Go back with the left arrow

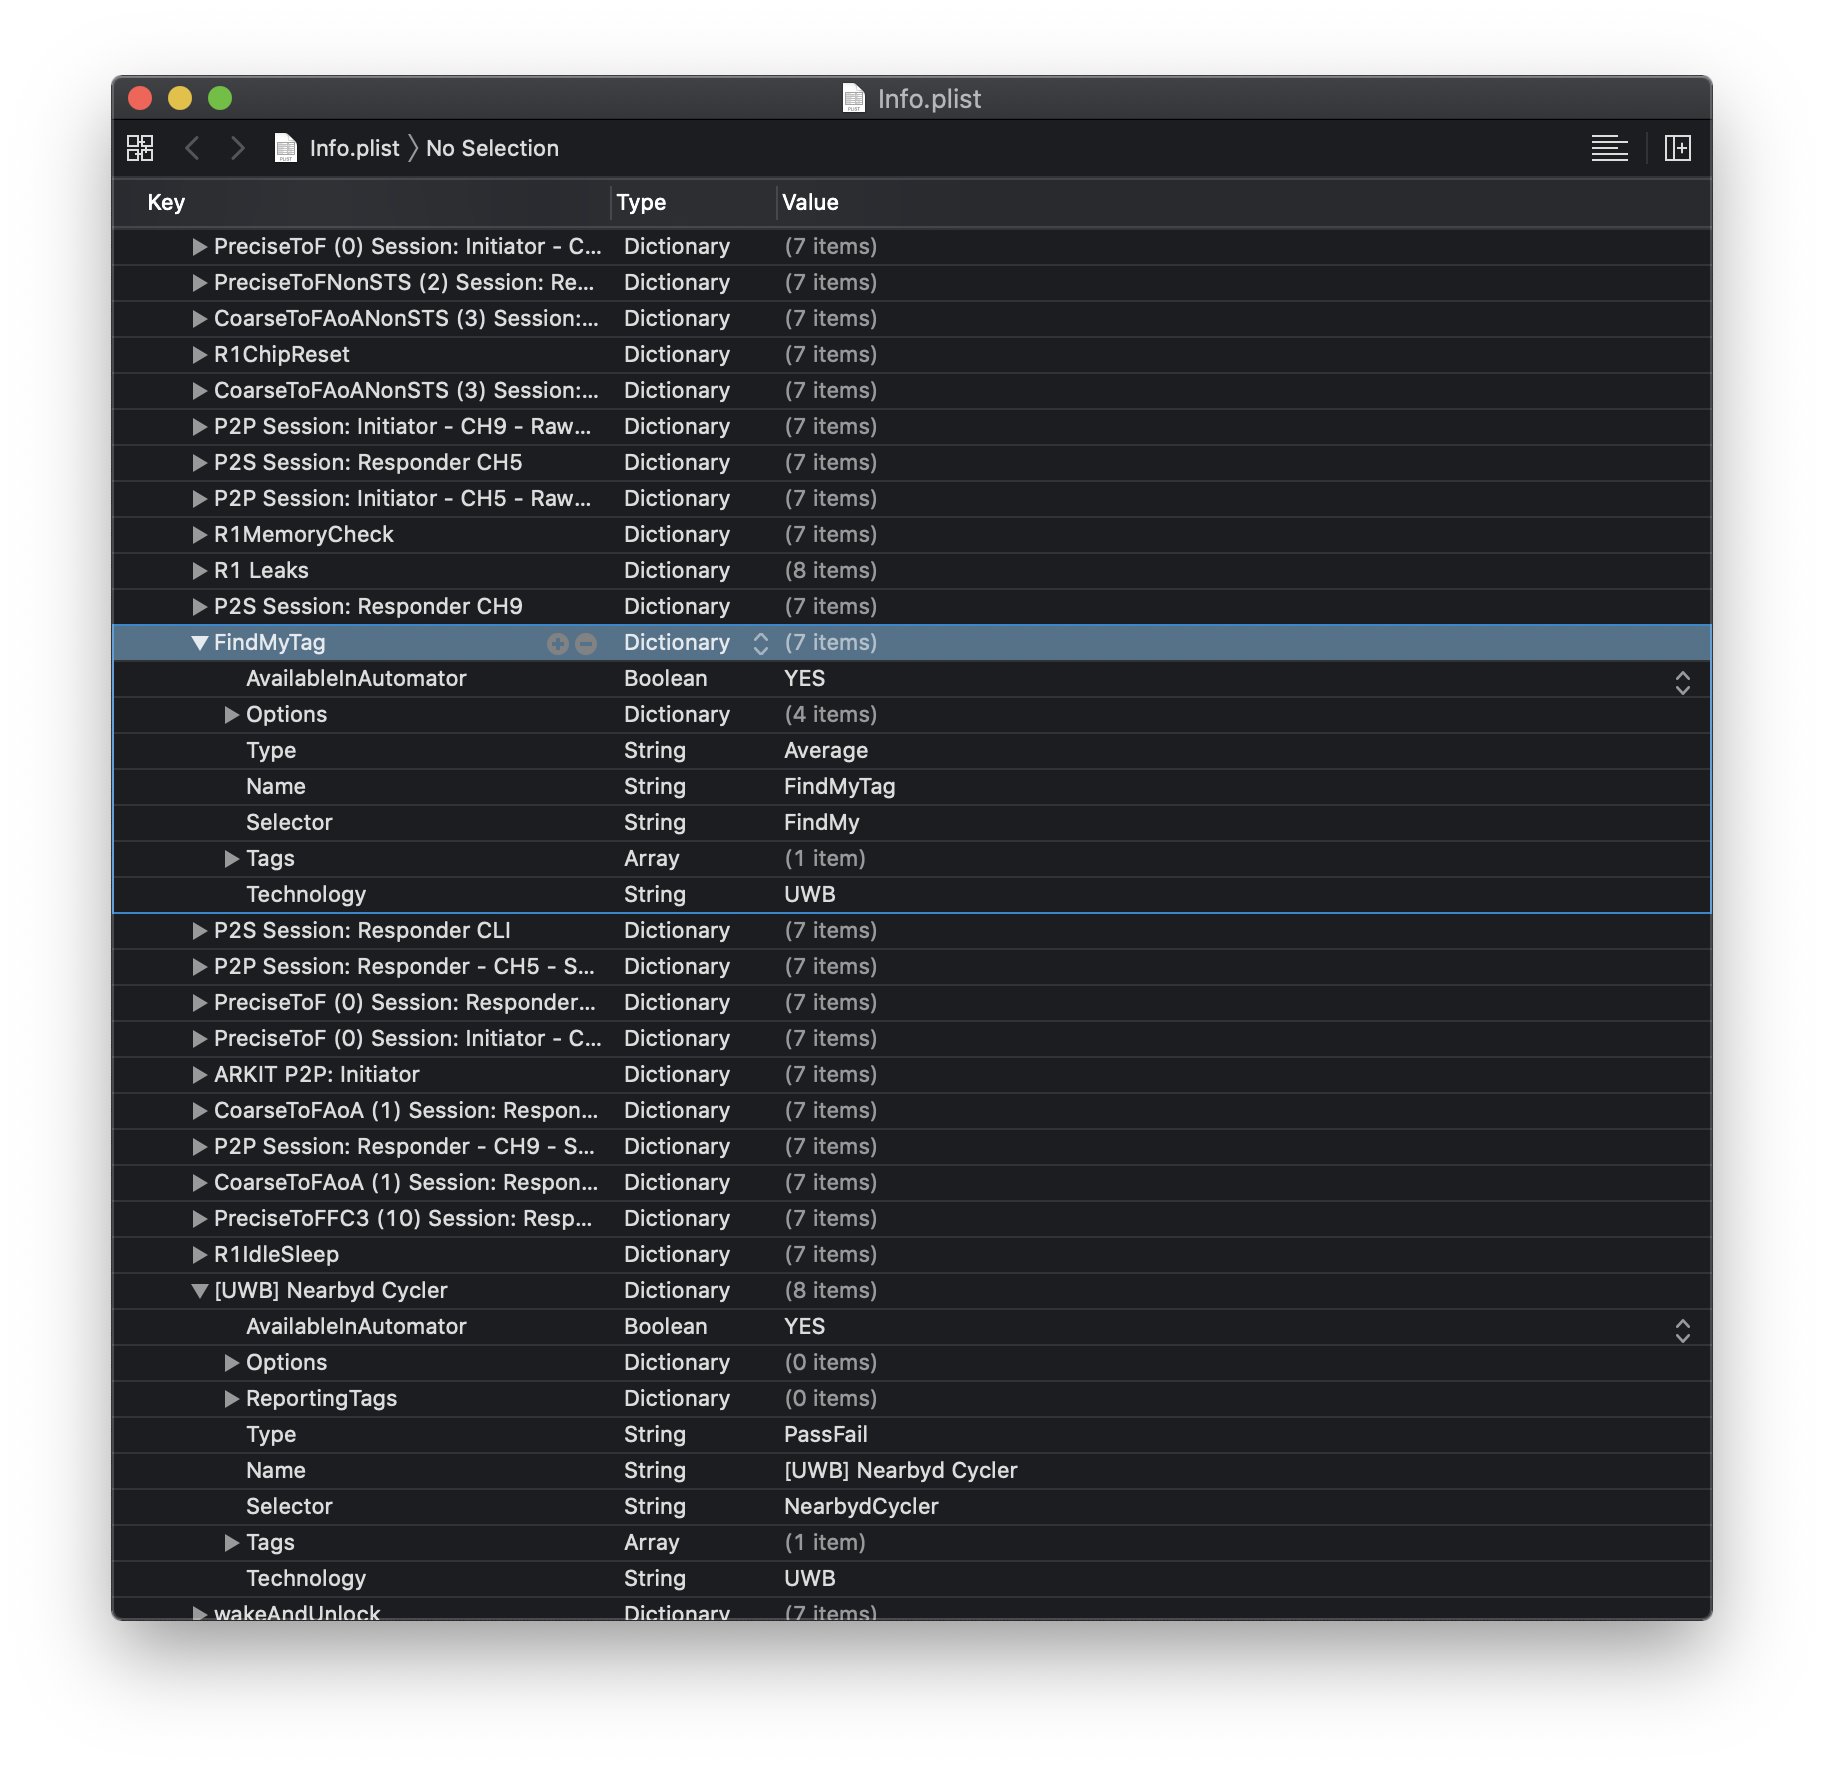click(193, 148)
